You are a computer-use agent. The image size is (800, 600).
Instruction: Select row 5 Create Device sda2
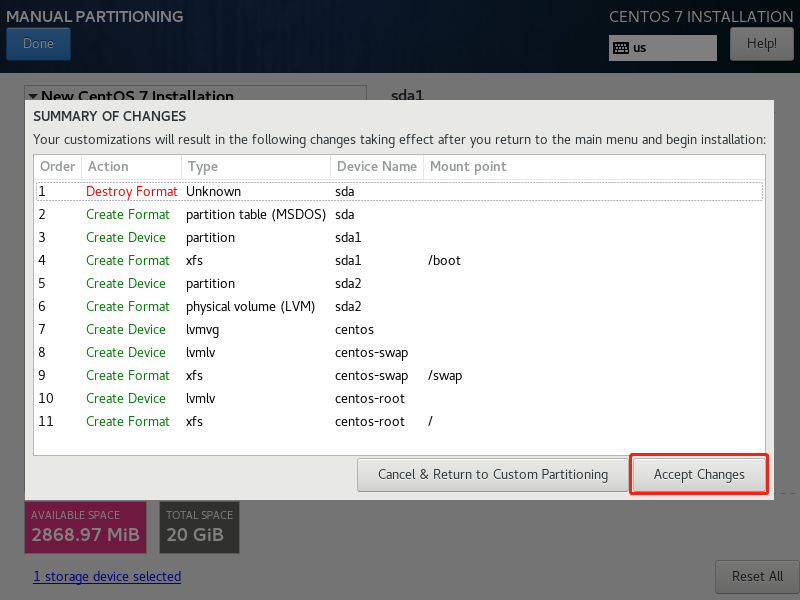pyautogui.click(x=399, y=283)
